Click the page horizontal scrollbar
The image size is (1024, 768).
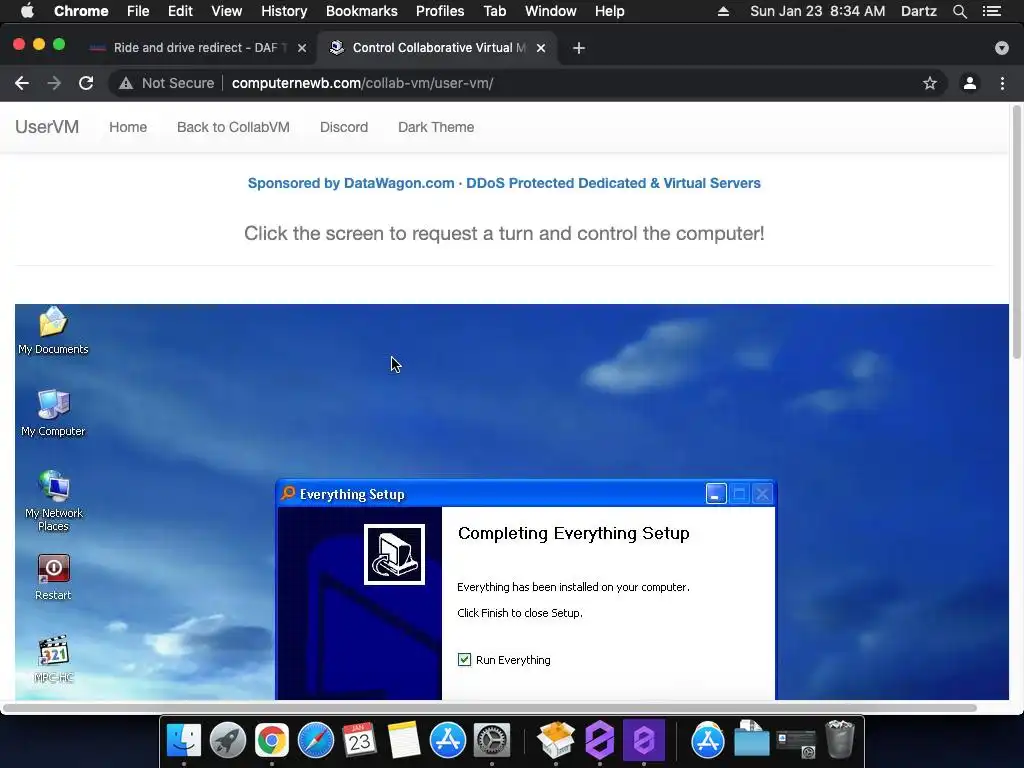tap(490, 708)
